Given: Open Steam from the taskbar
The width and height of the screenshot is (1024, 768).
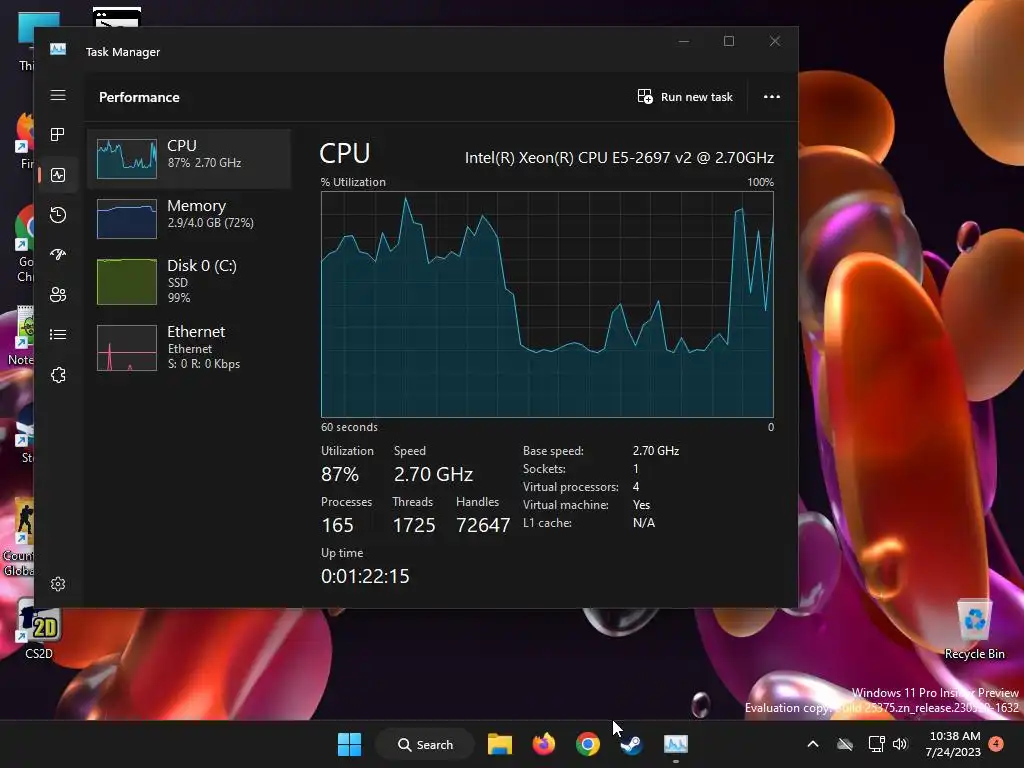Looking at the screenshot, I should coord(631,744).
